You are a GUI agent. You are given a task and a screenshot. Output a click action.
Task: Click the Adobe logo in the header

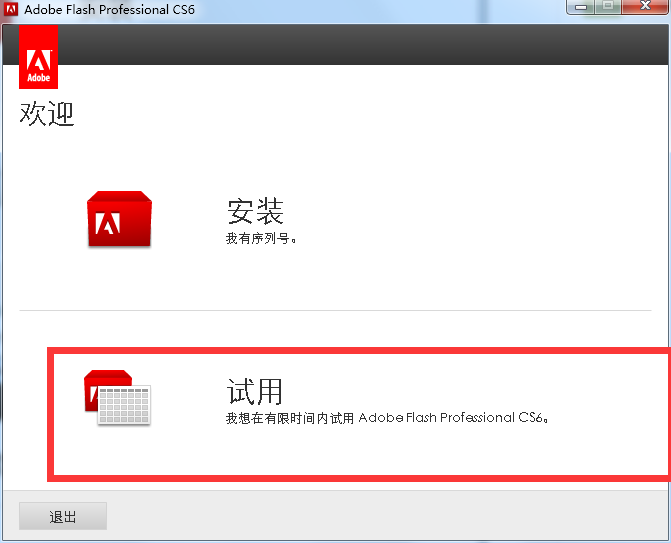(x=38, y=58)
